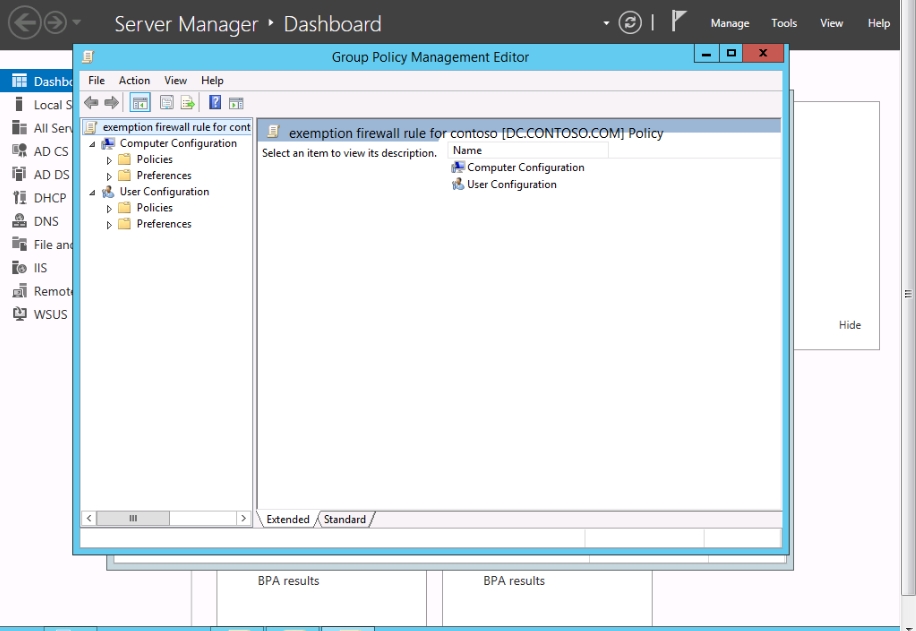Screen dimensions: 916x631
Task: Open the blue Help toolbar icon
Action: [x=215, y=103]
